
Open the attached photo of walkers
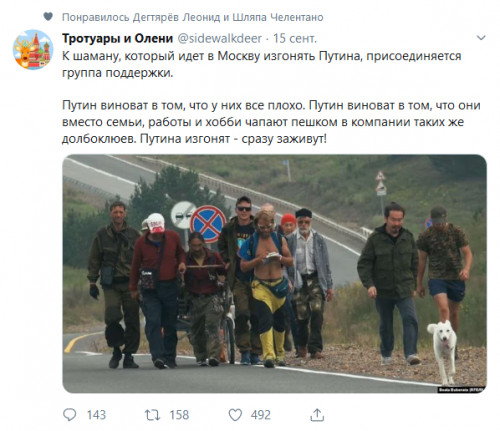click(x=274, y=274)
